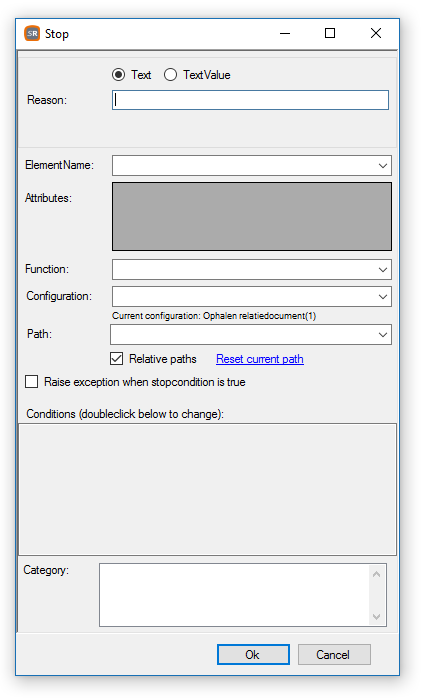
Task: Minimize the Stop dialog window
Action: [x=285, y=33]
